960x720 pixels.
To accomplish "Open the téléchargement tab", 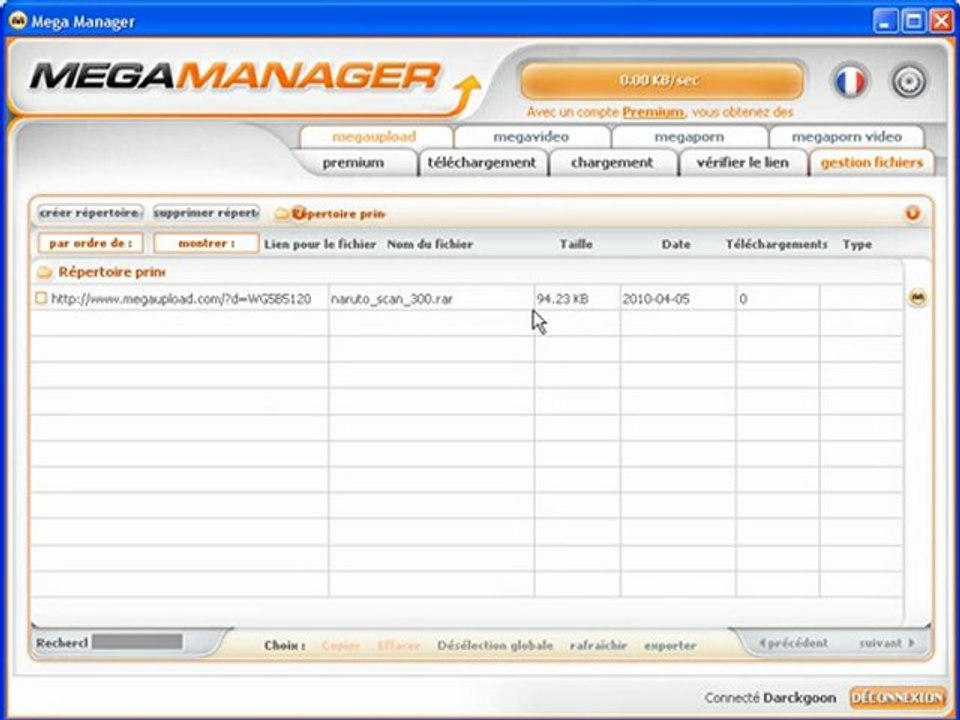I will coord(482,163).
